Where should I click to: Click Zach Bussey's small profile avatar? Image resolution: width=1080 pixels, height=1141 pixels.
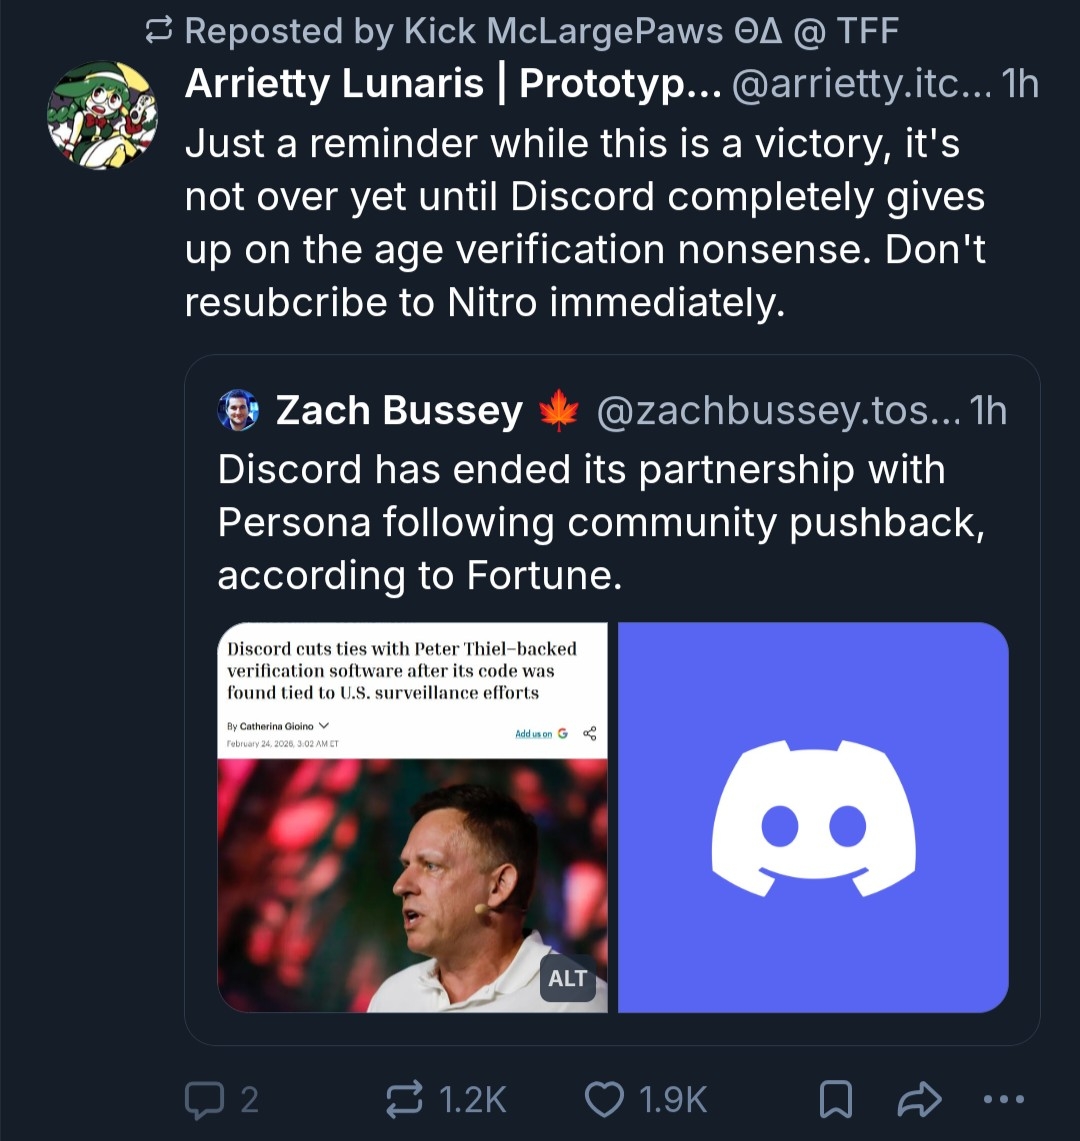pos(238,410)
